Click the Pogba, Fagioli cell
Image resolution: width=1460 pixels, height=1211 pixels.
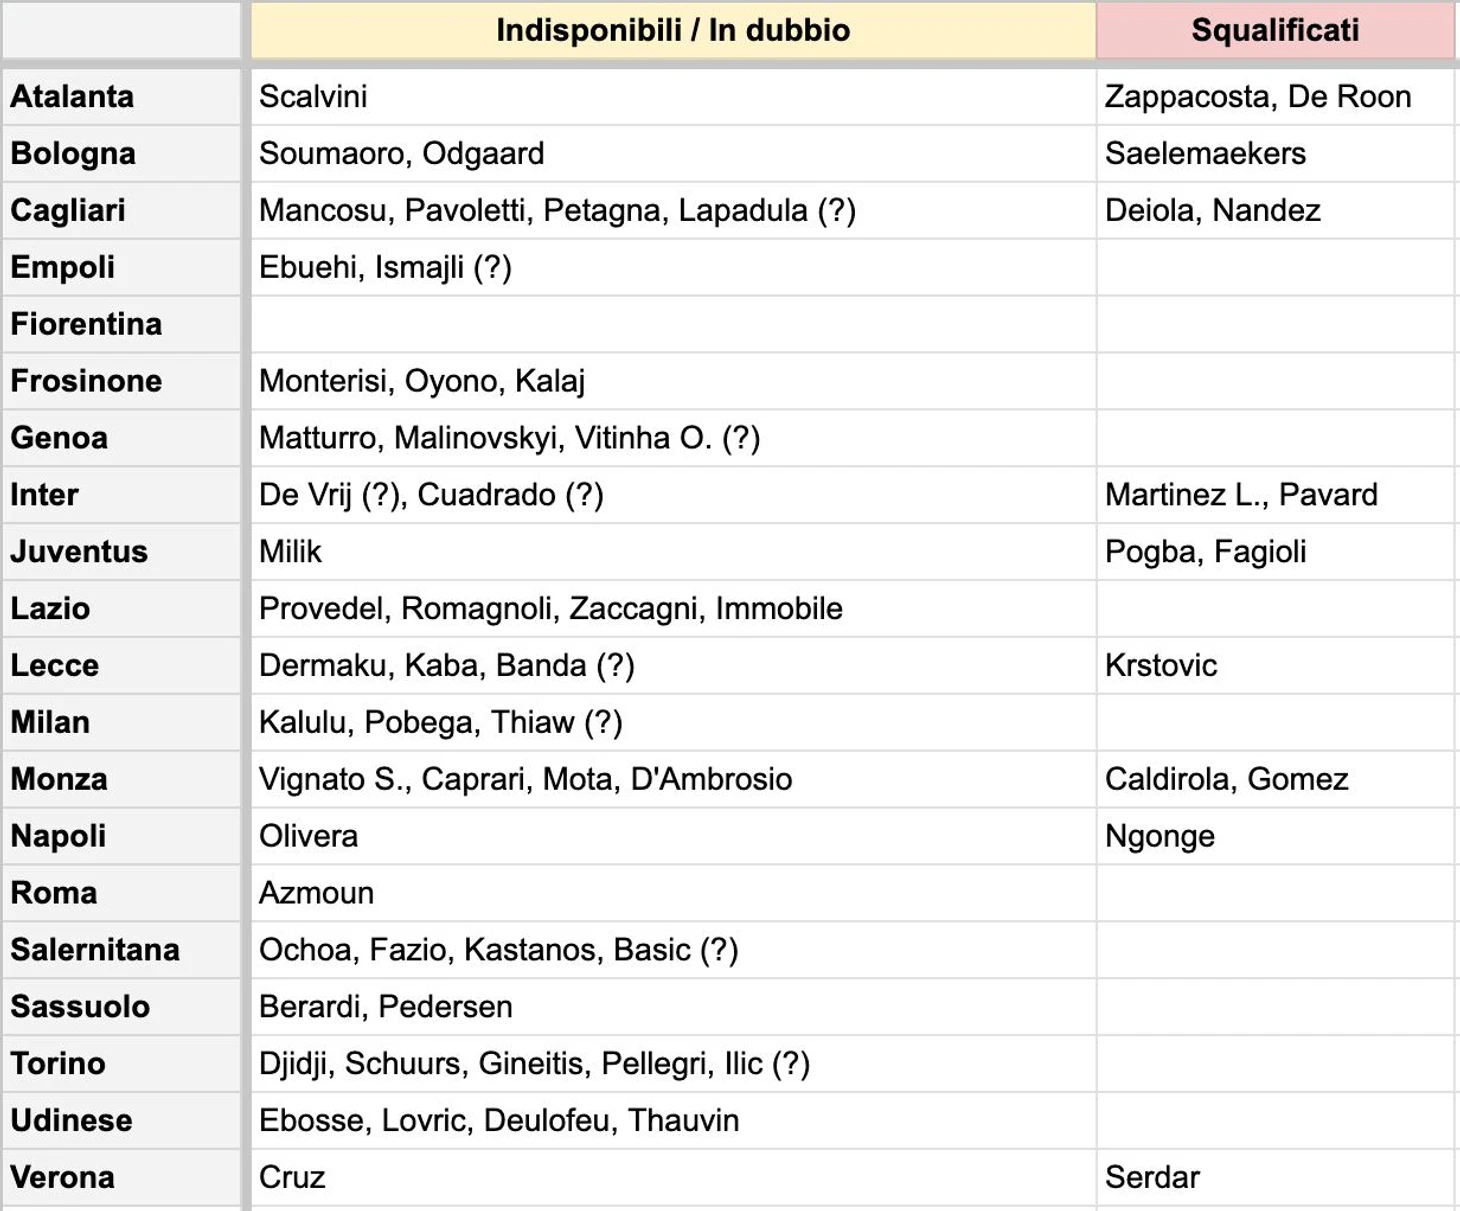coord(1275,552)
